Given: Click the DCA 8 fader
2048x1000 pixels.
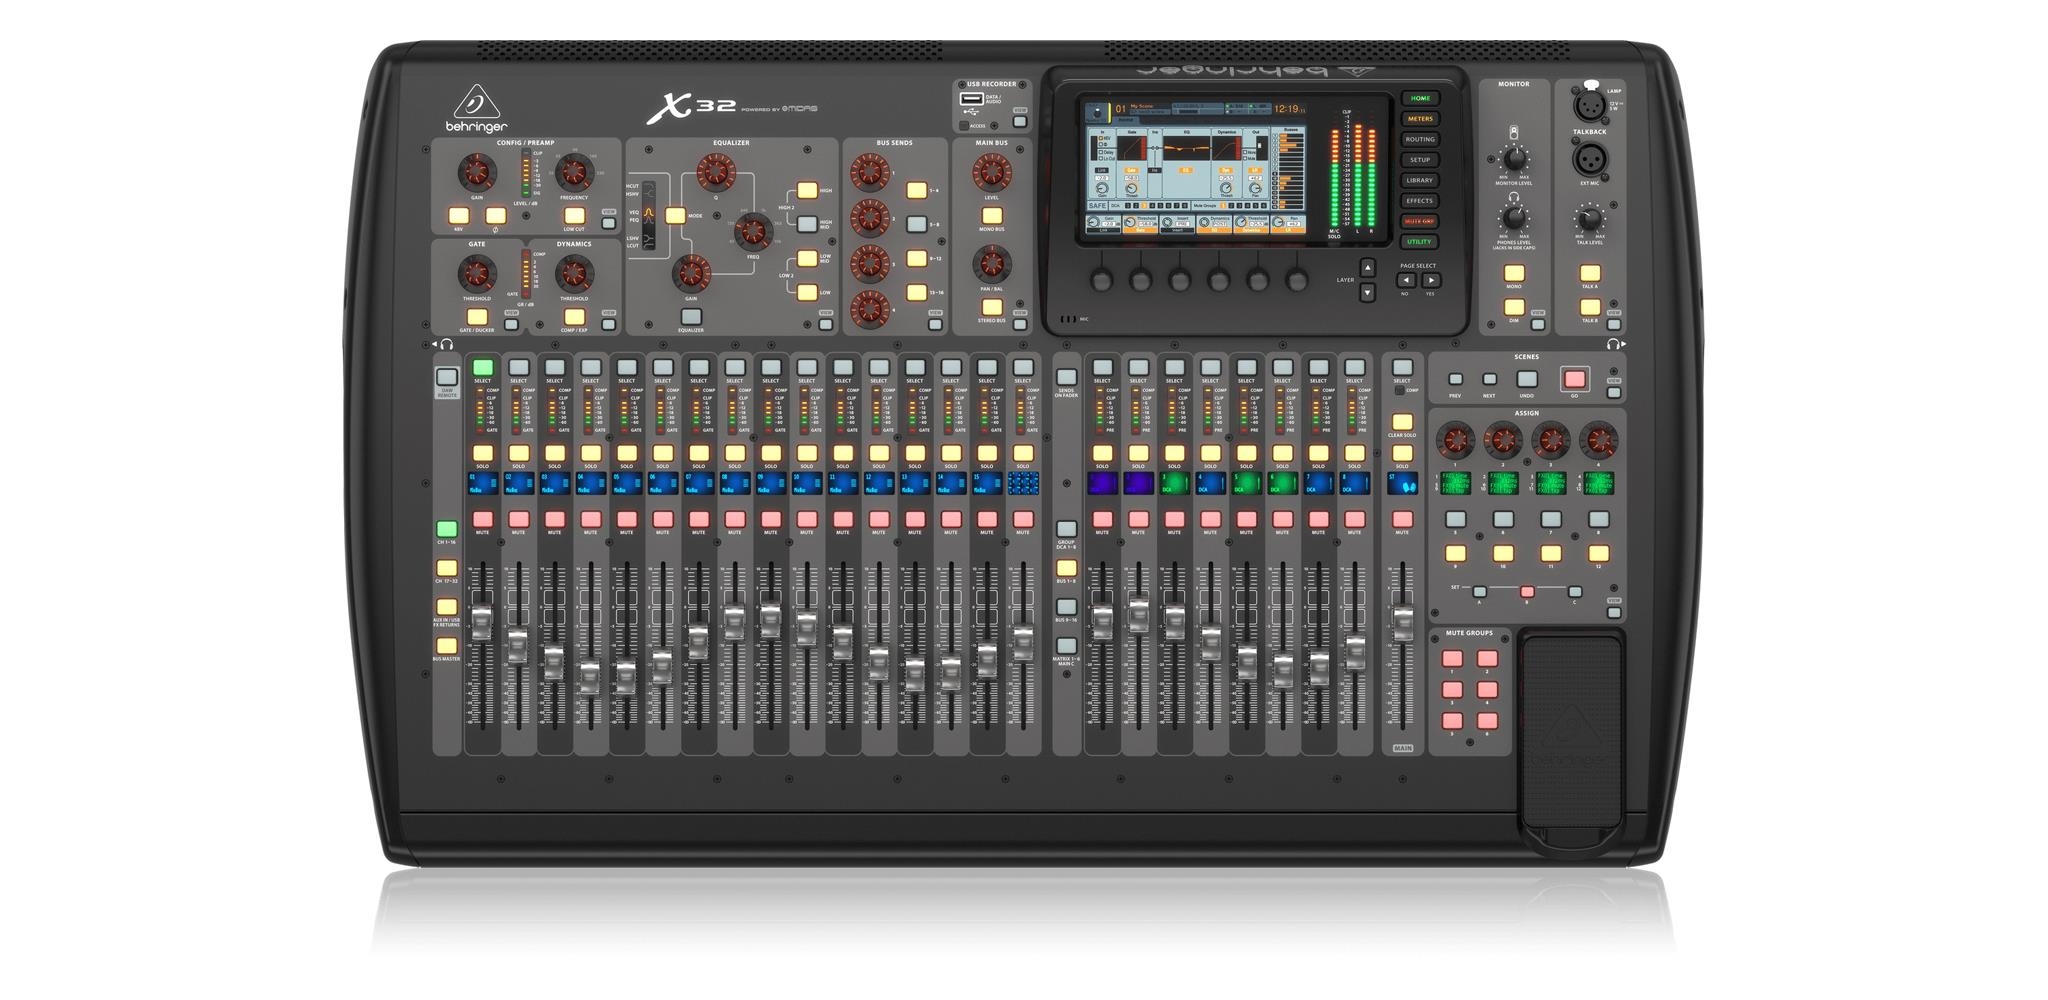Looking at the screenshot, I should coord(1355,652).
